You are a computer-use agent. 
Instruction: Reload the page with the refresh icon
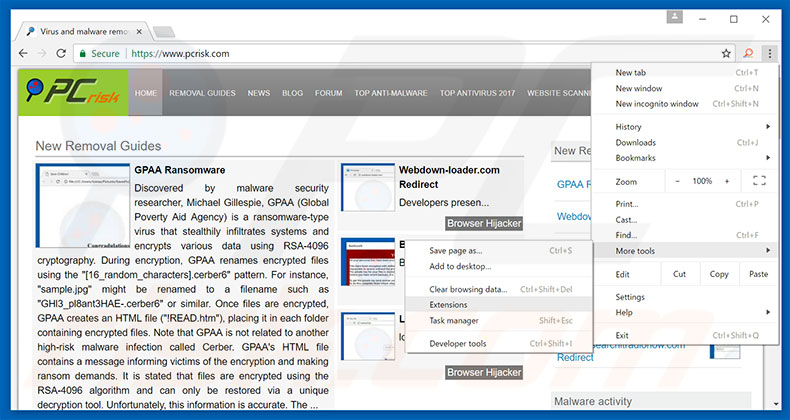pyautogui.click(x=61, y=53)
